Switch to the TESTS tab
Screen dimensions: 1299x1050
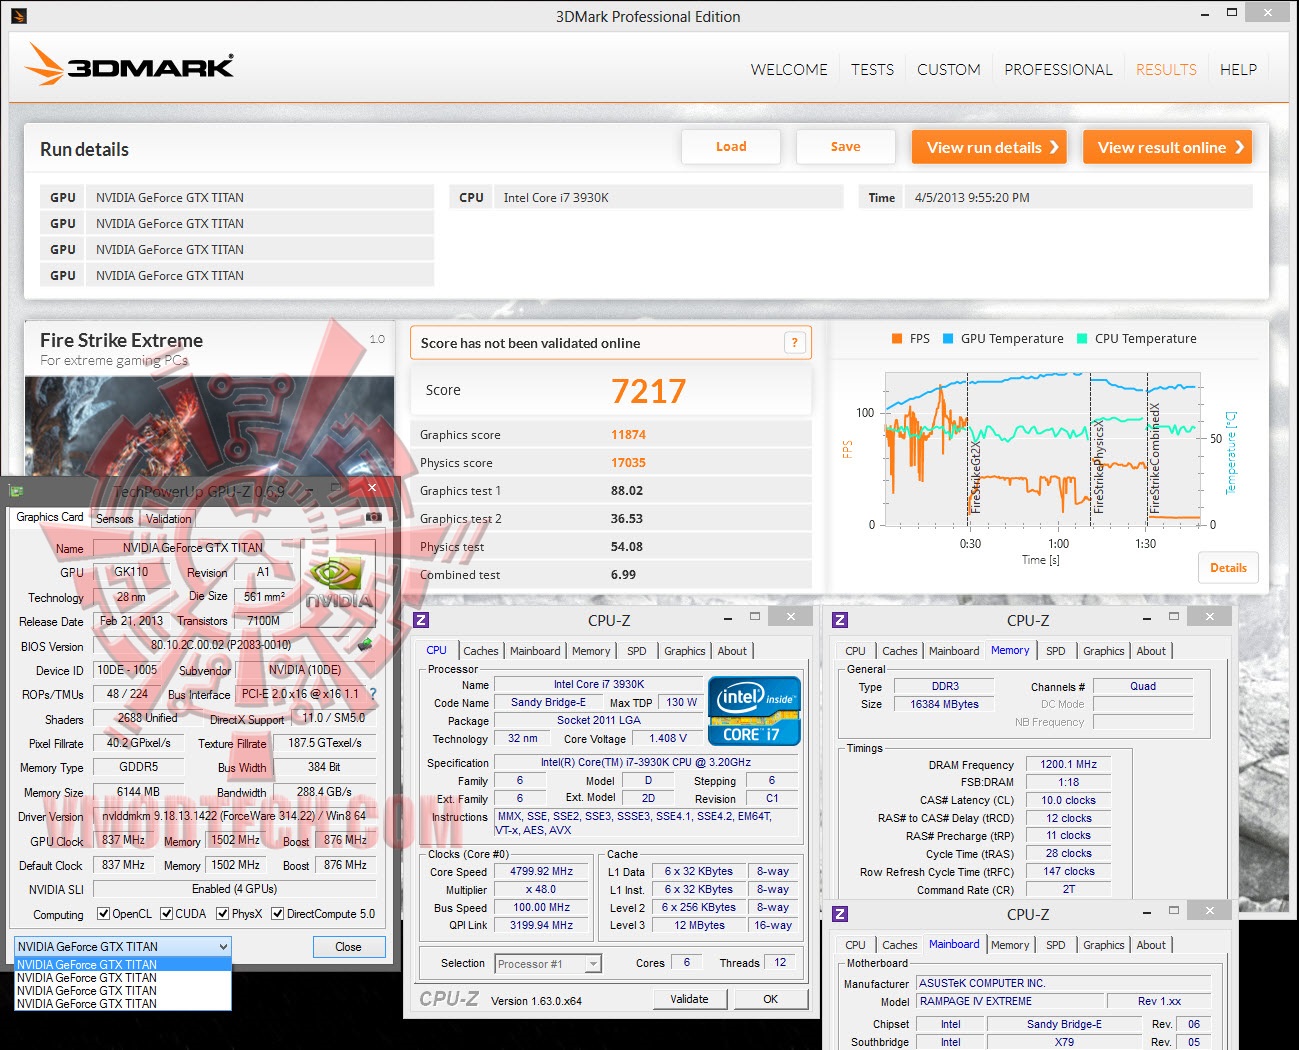tap(872, 70)
